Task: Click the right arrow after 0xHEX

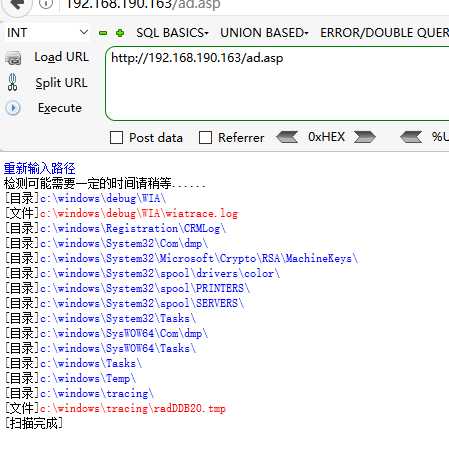Action: coord(365,137)
